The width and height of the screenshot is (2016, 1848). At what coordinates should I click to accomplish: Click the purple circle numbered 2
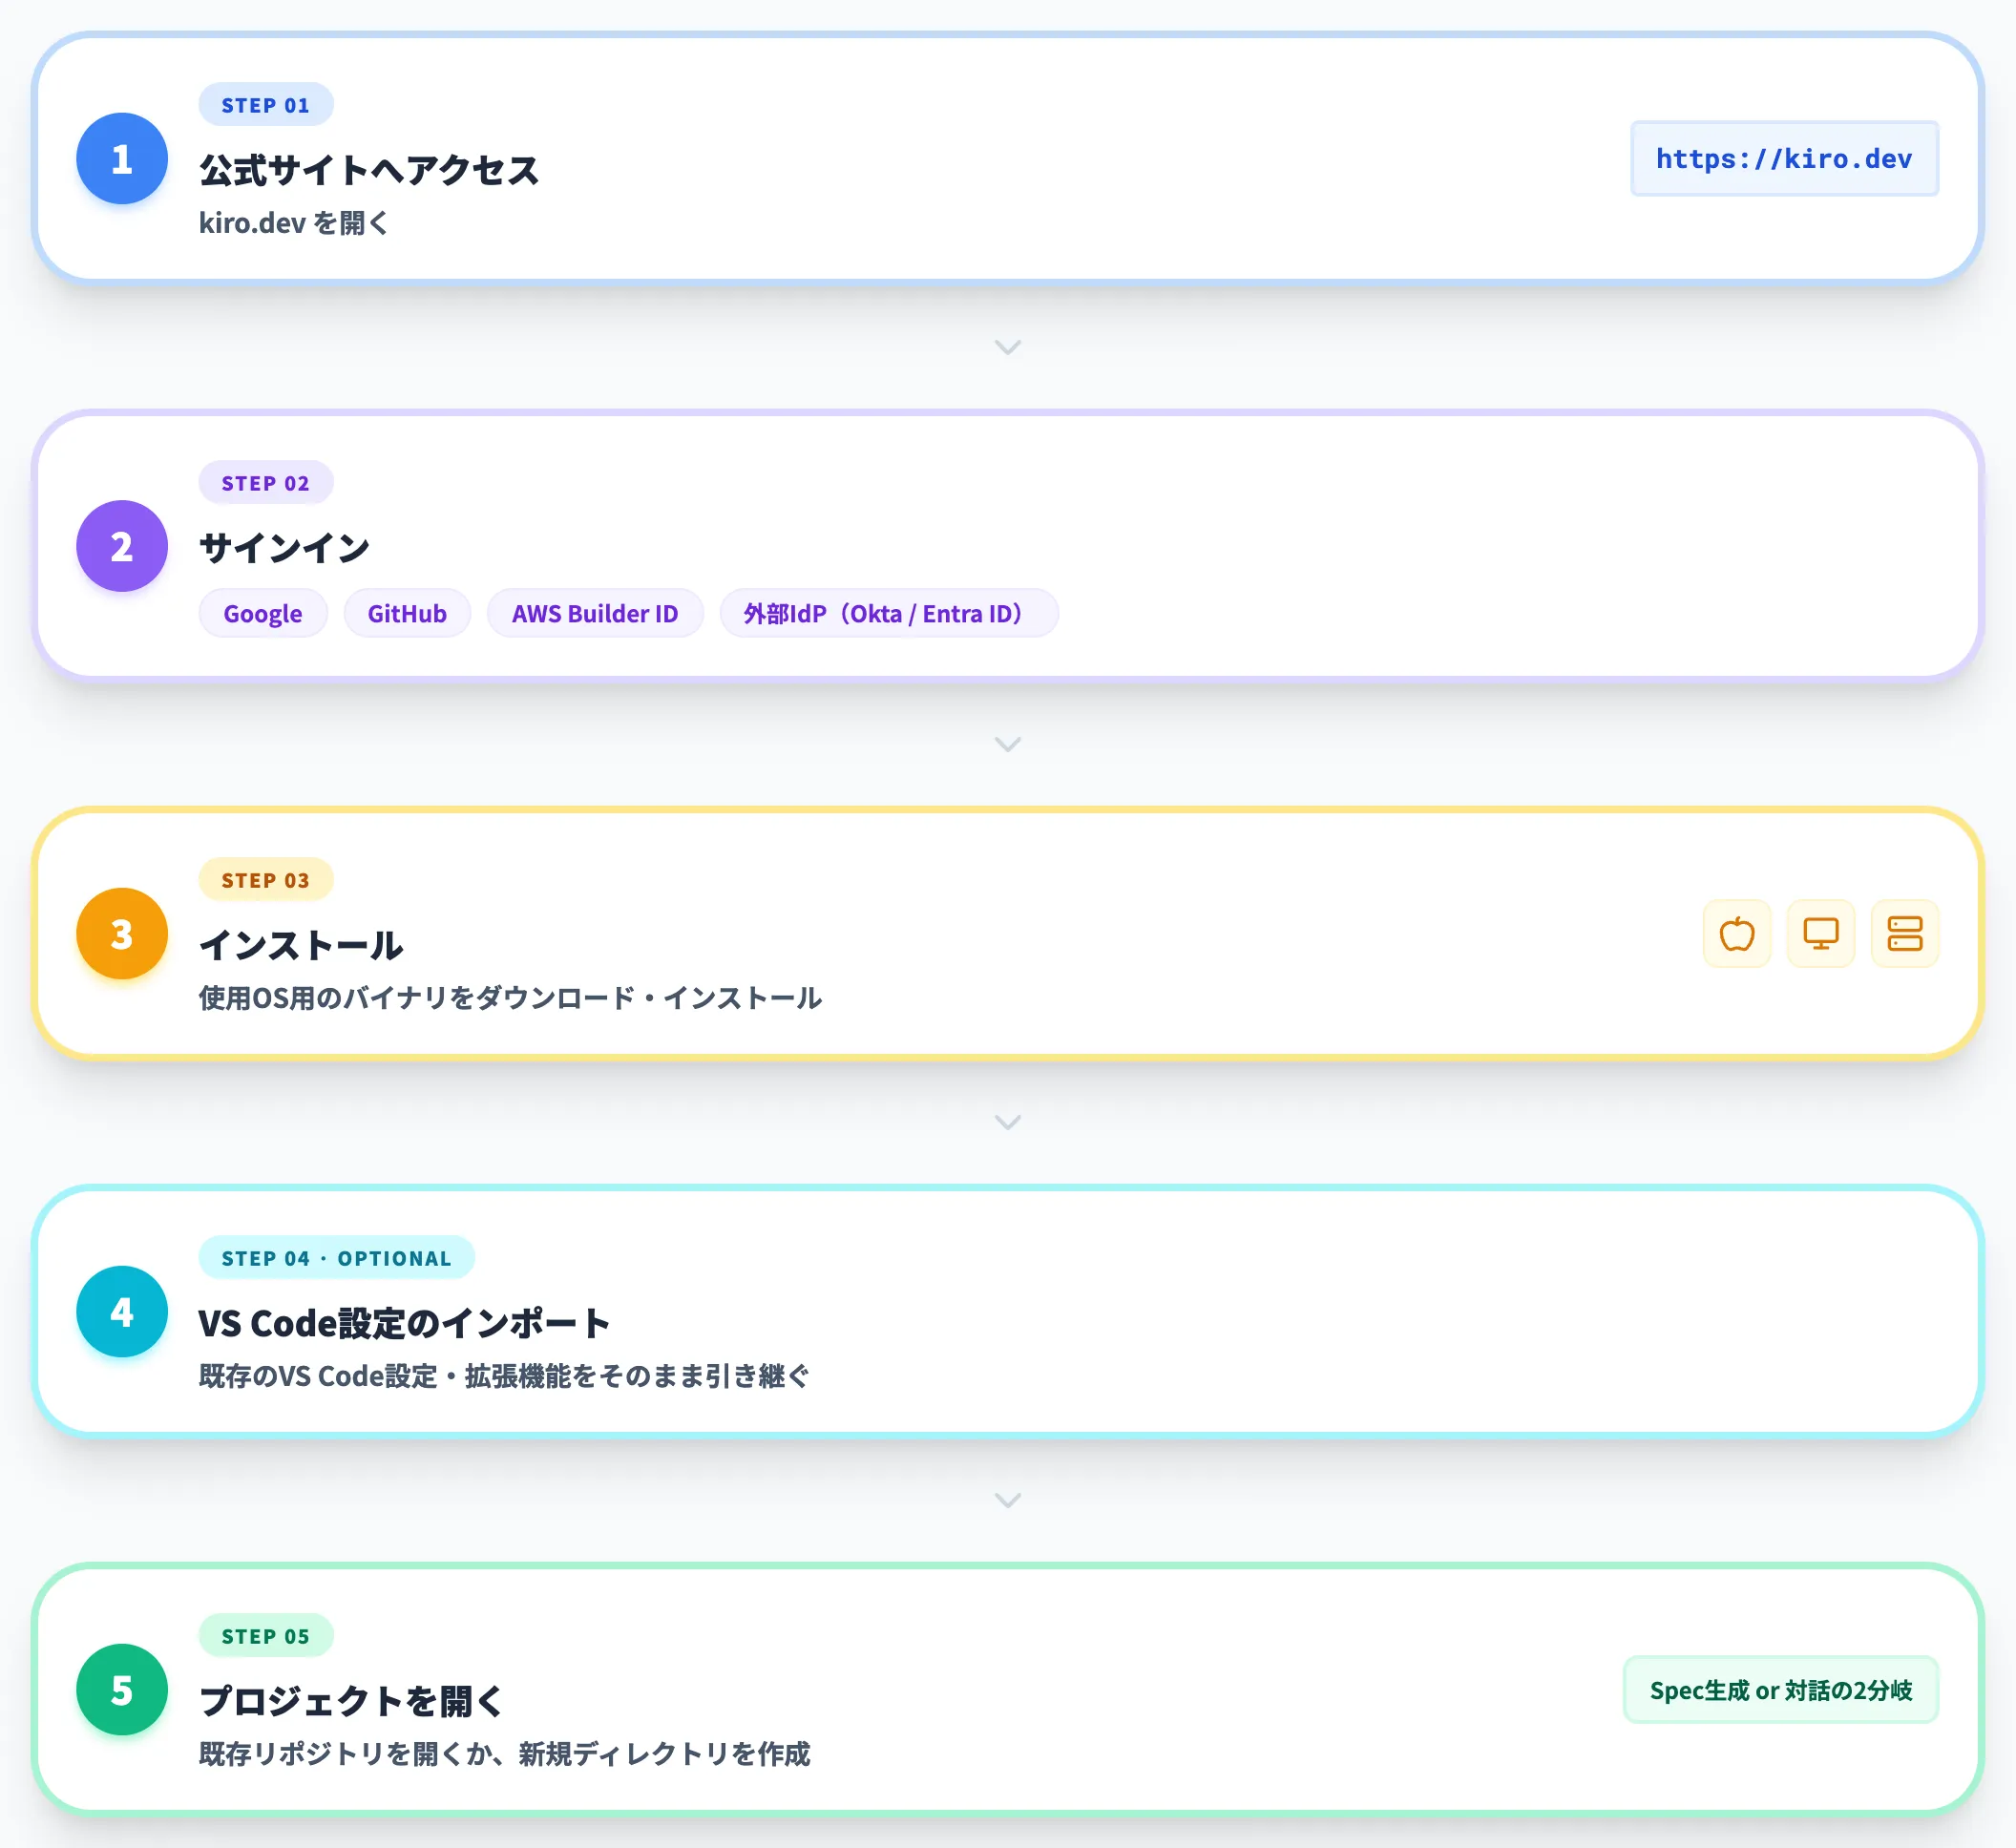click(122, 546)
